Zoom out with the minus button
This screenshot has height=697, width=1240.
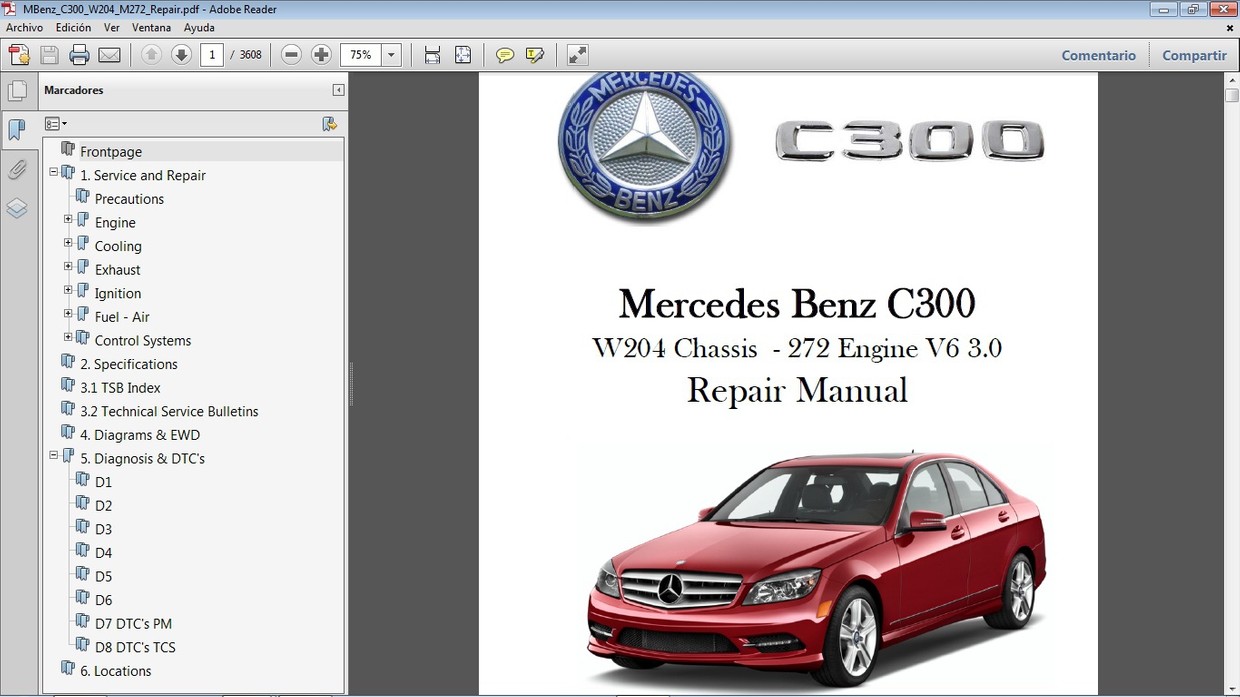291,55
